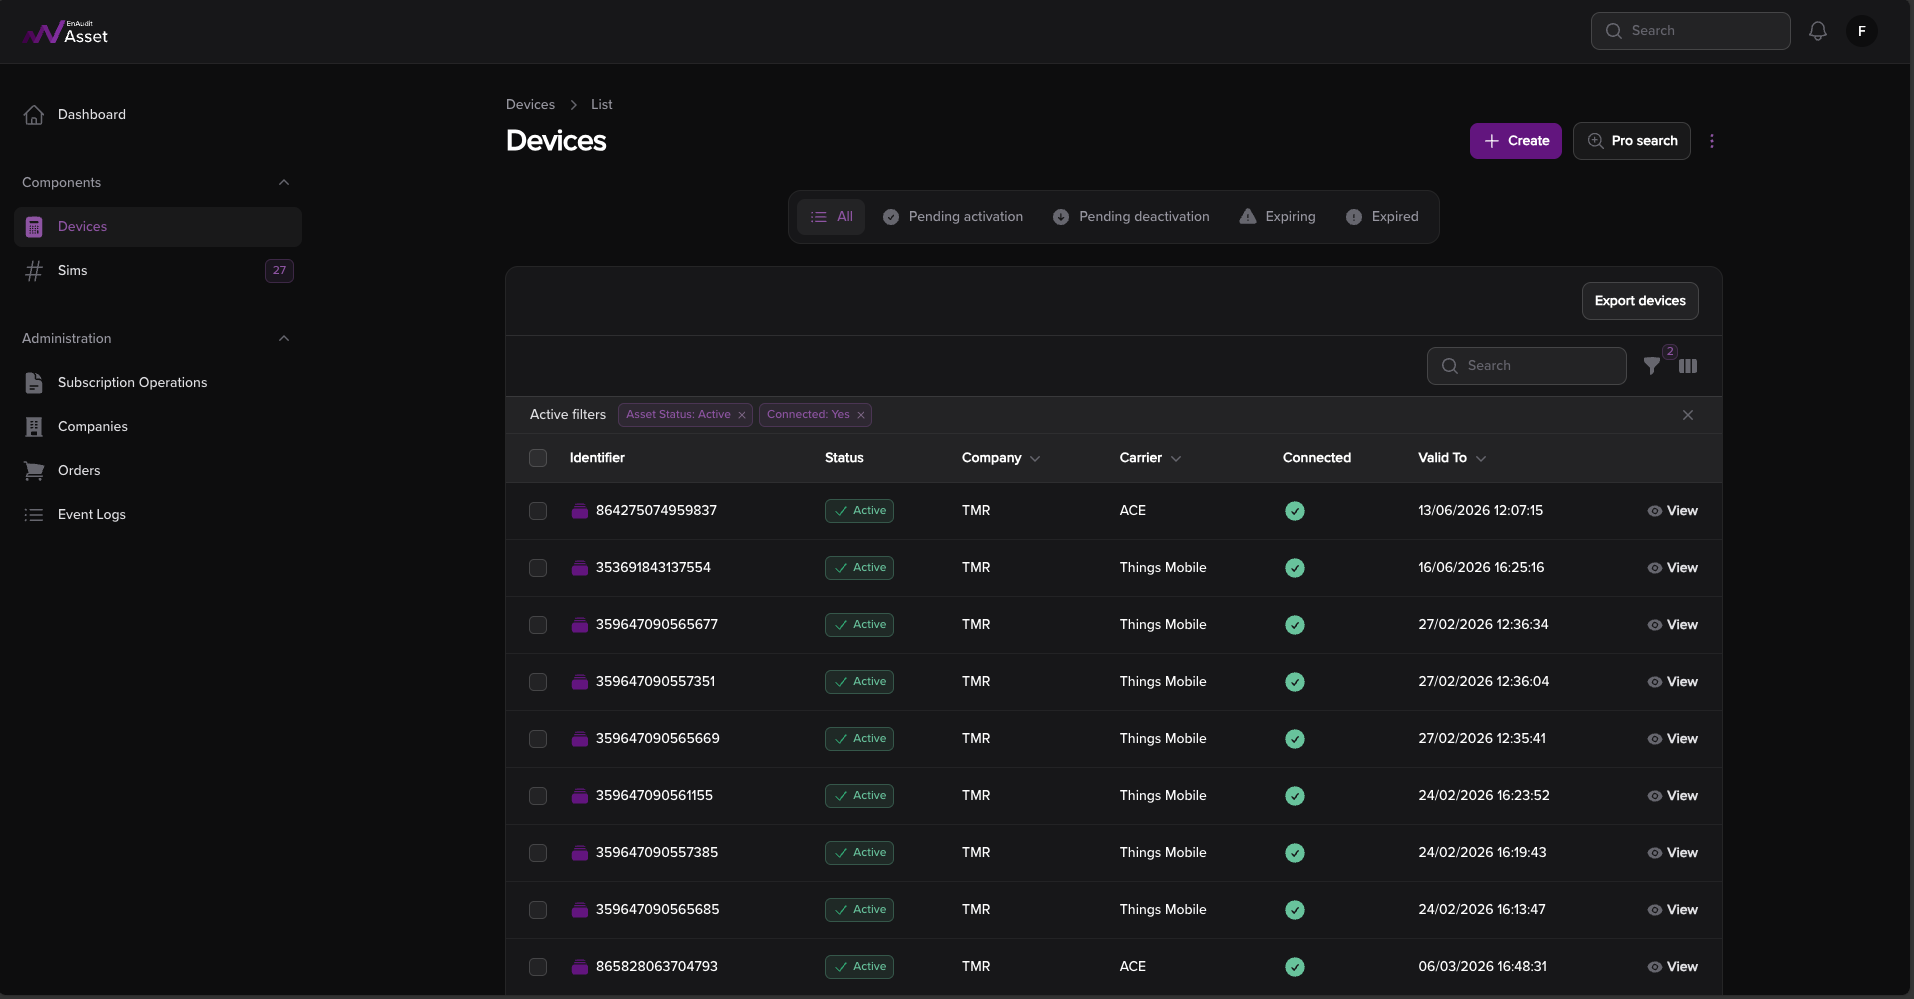This screenshot has width=1914, height=999.
Task: Clear all active filters with X
Action: (x=1688, y=415)
